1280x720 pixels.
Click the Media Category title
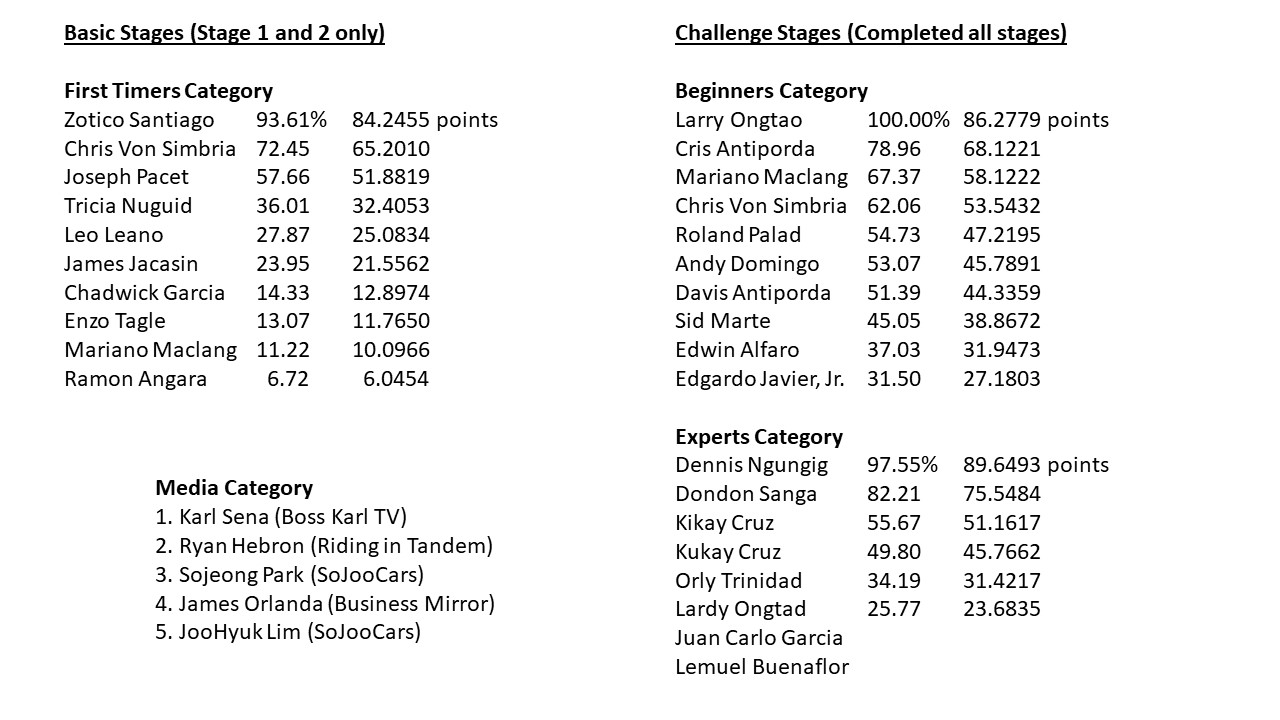[x=234, y=488]
